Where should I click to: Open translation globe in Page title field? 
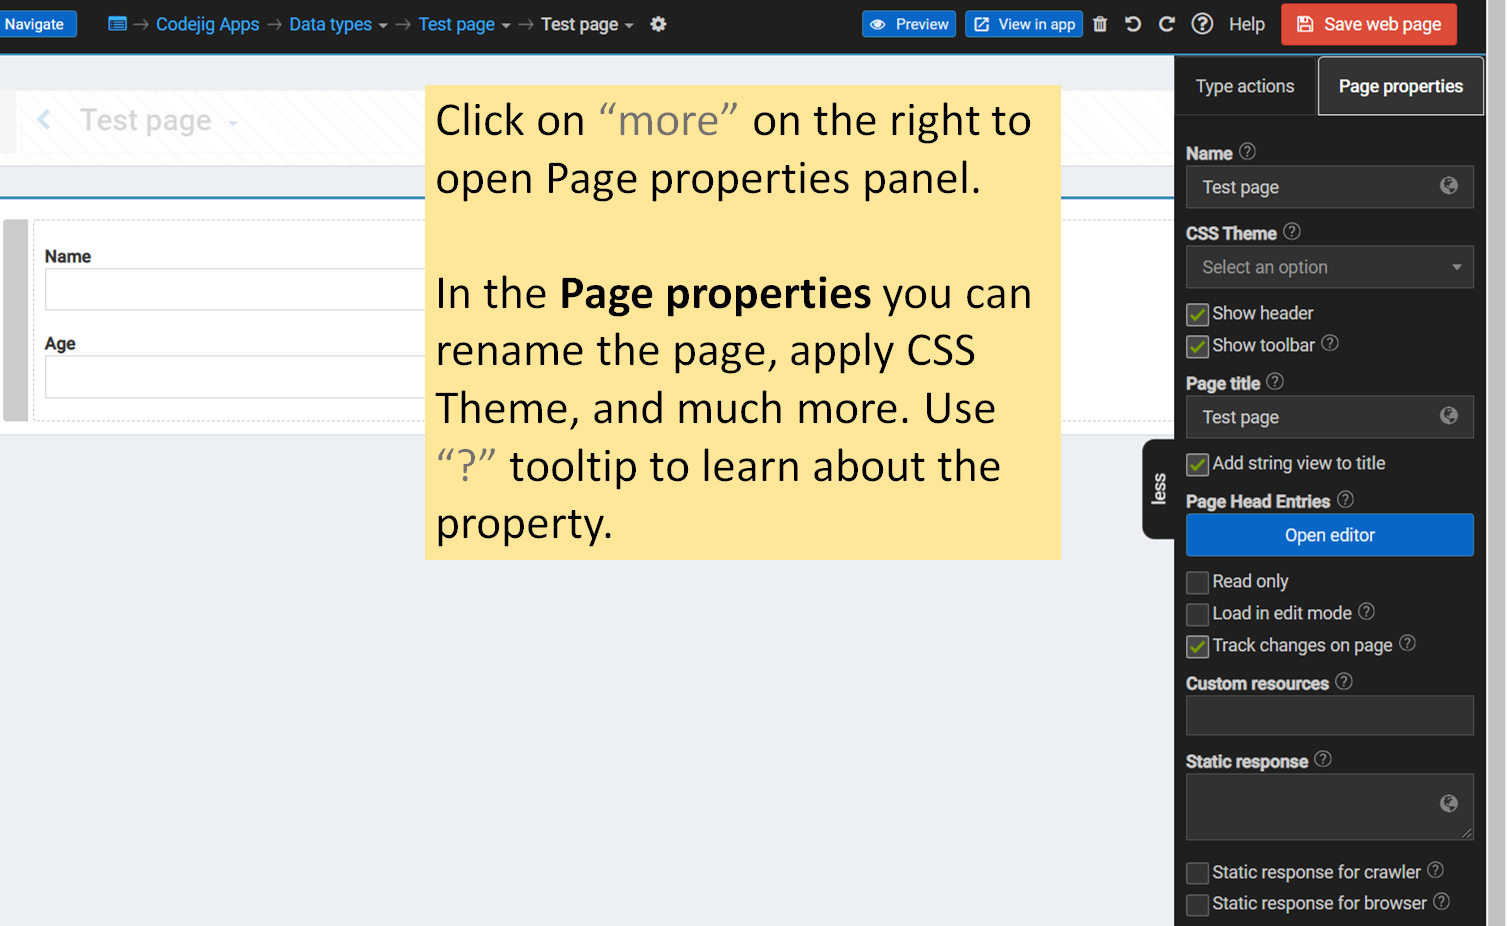click(x=1448, y=416)
